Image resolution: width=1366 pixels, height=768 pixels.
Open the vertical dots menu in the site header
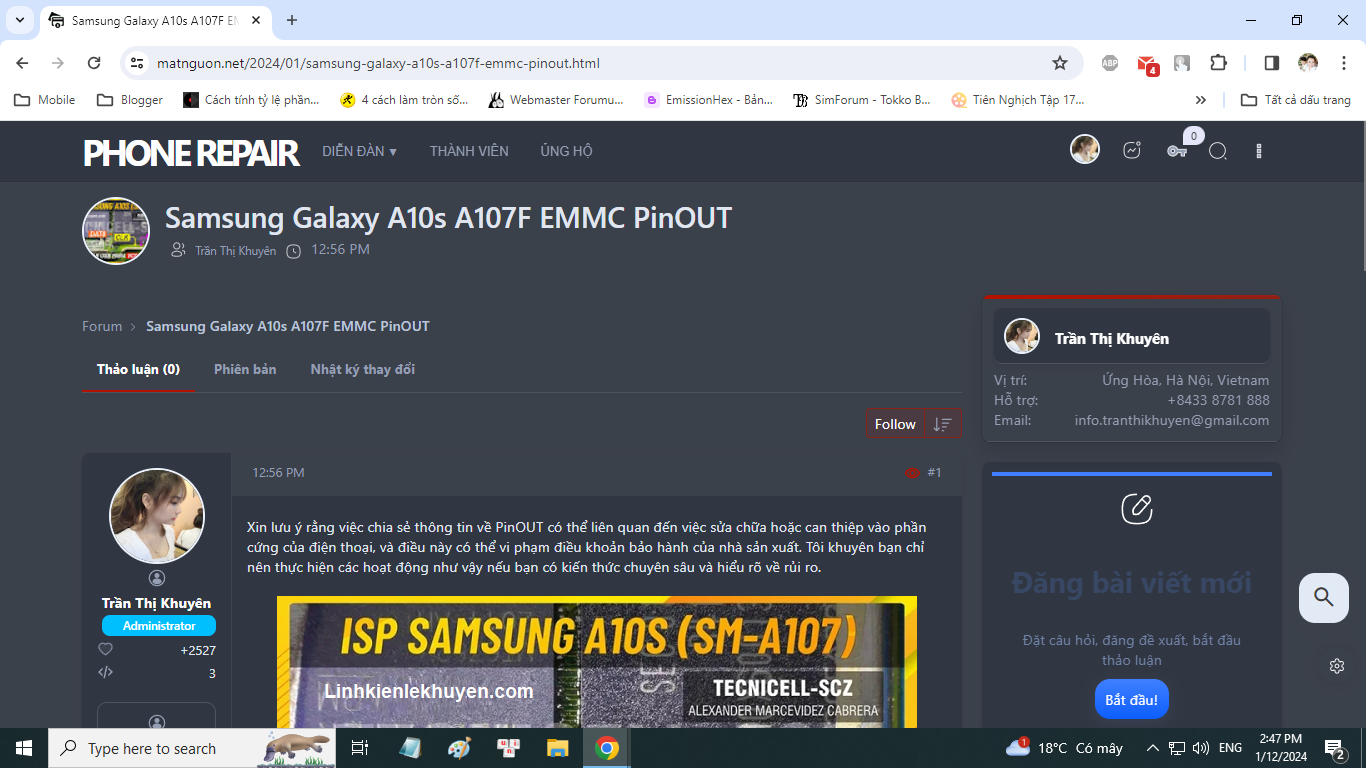tap(1259, 151)
